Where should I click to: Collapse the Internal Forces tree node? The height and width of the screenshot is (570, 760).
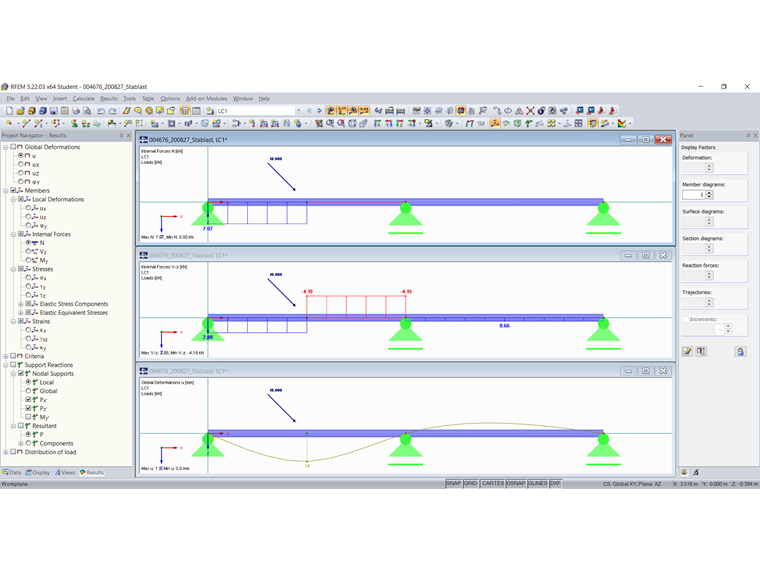click(13, 234)
